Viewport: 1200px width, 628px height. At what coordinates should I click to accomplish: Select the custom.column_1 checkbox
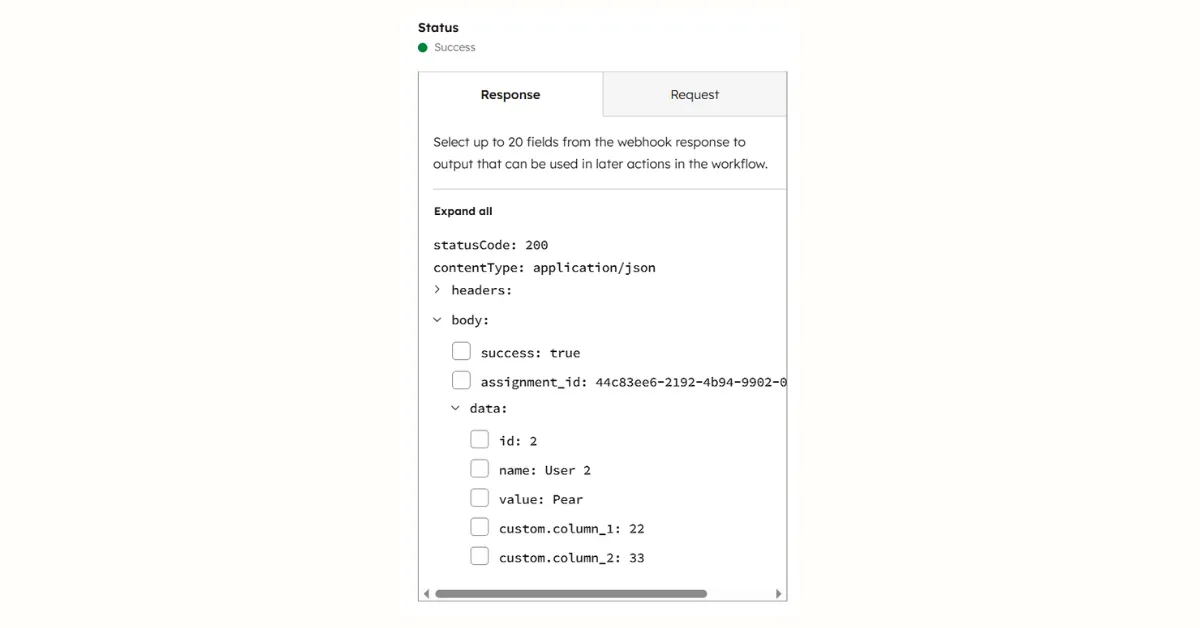click(479, 526)
